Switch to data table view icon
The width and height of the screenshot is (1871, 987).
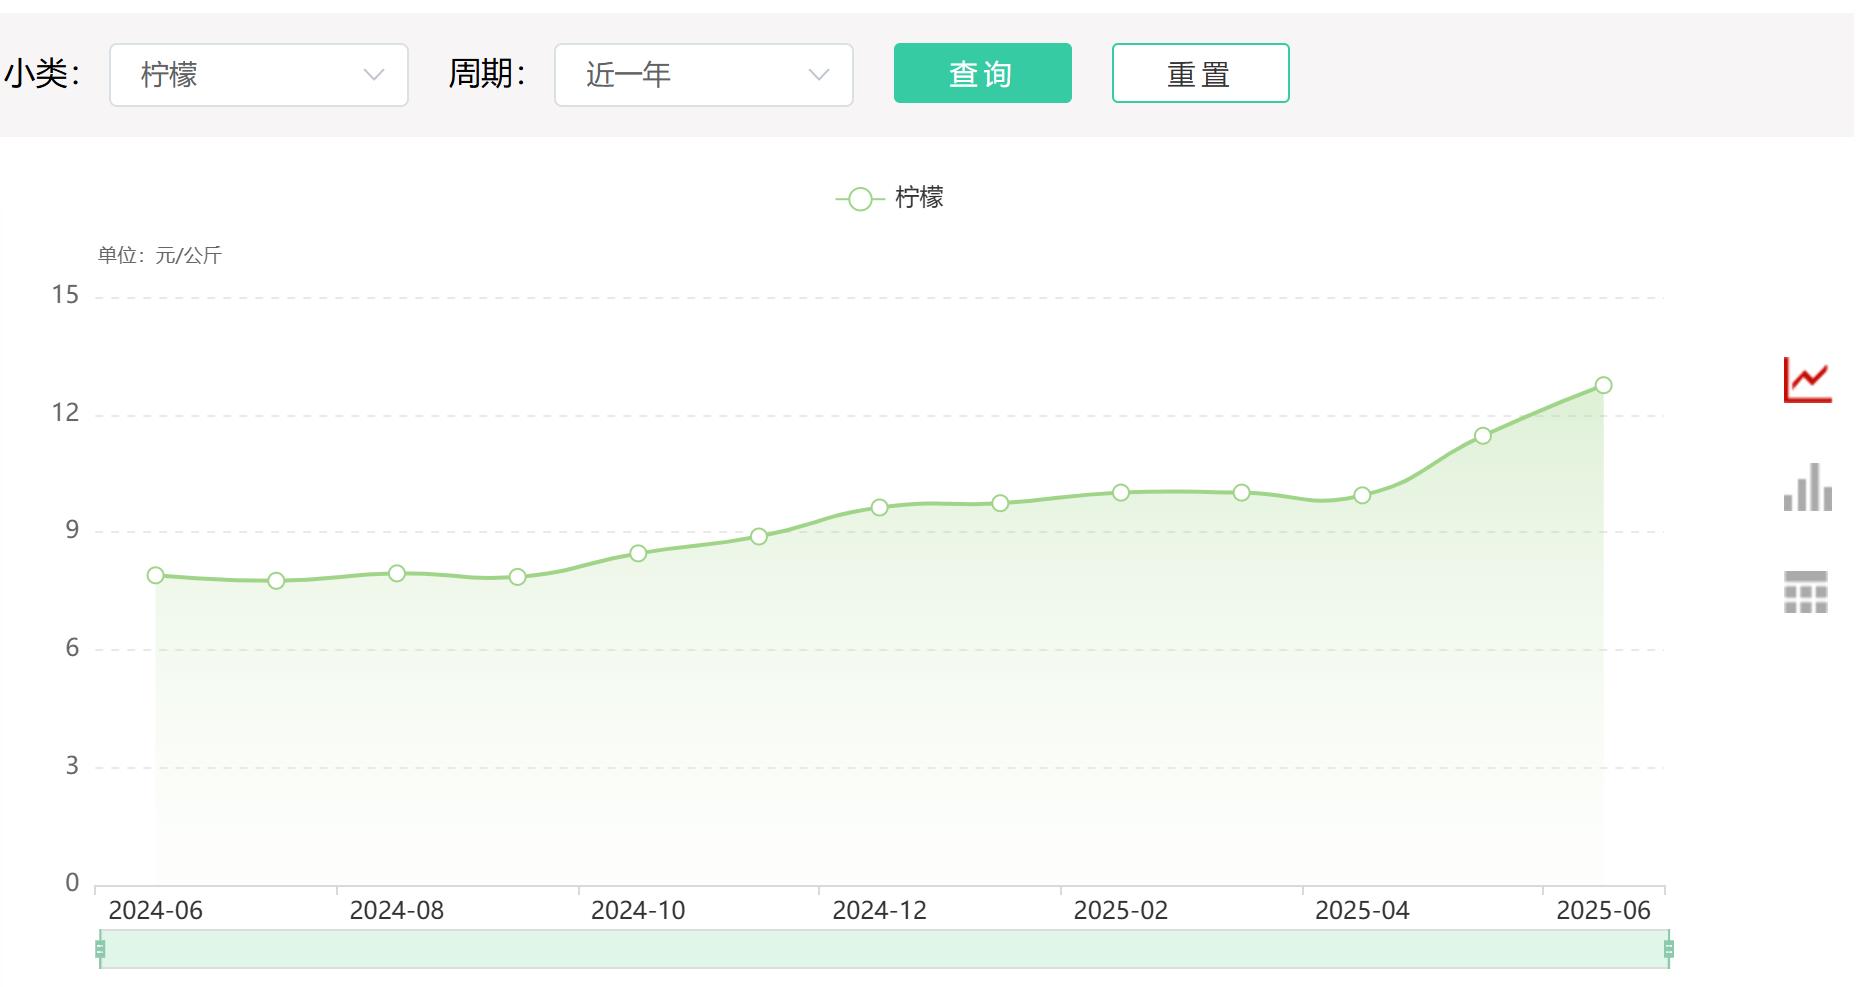pos(1805,592)
